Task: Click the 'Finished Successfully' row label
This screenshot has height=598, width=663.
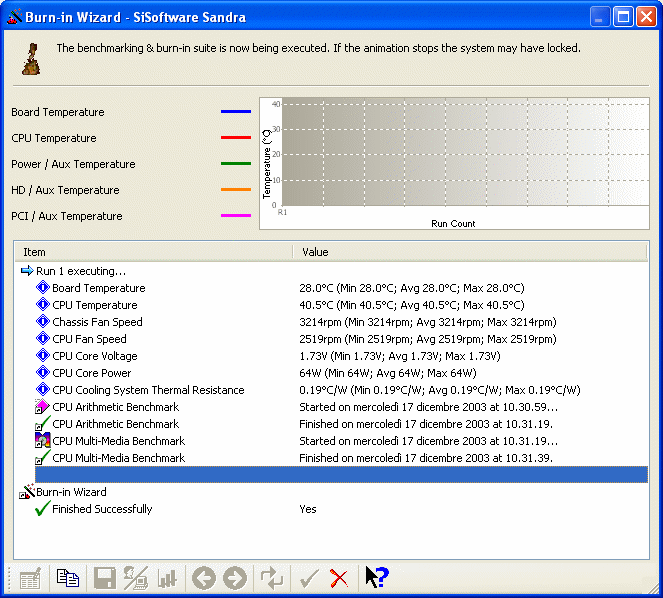Action: tap(102, 509)
